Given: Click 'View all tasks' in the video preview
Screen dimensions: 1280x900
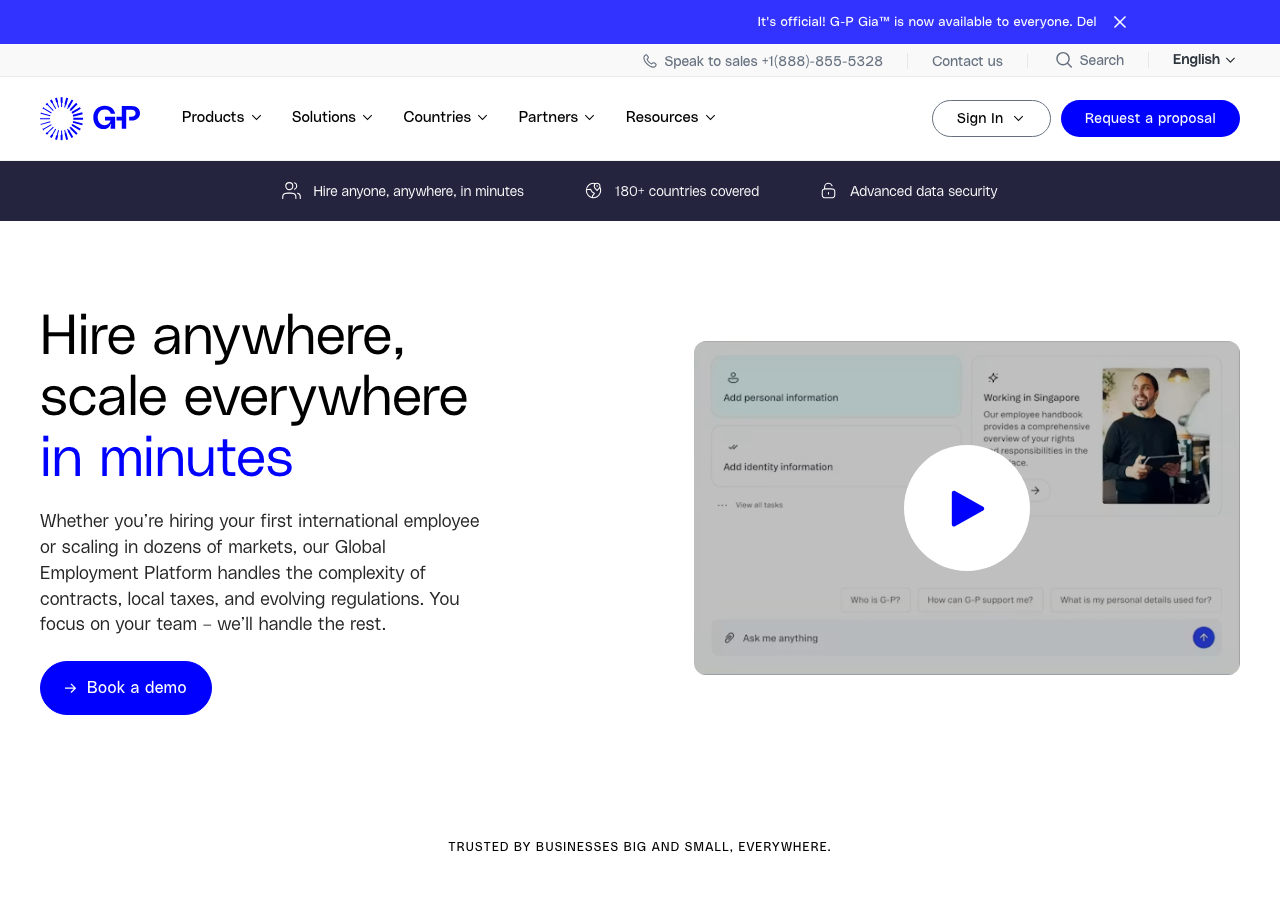Looking at the screenshot, I should click(759, 505).
